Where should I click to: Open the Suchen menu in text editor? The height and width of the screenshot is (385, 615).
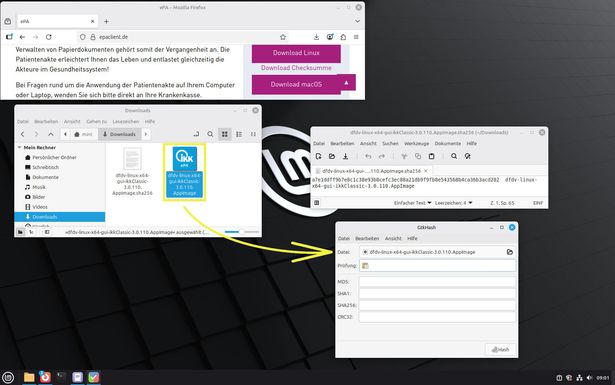[390, 143]
